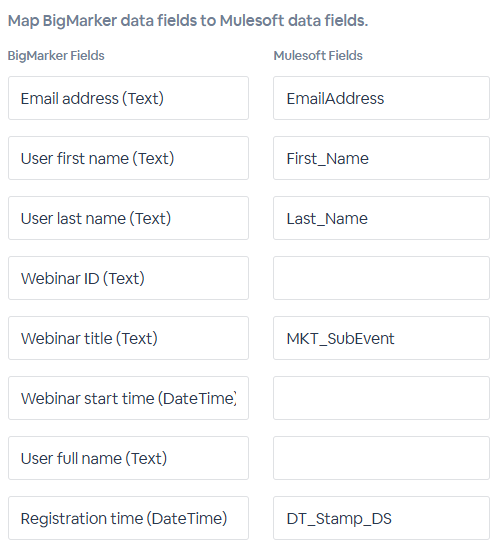Select the MKT_SubEvent Mulesoft field

click(382, 338)
